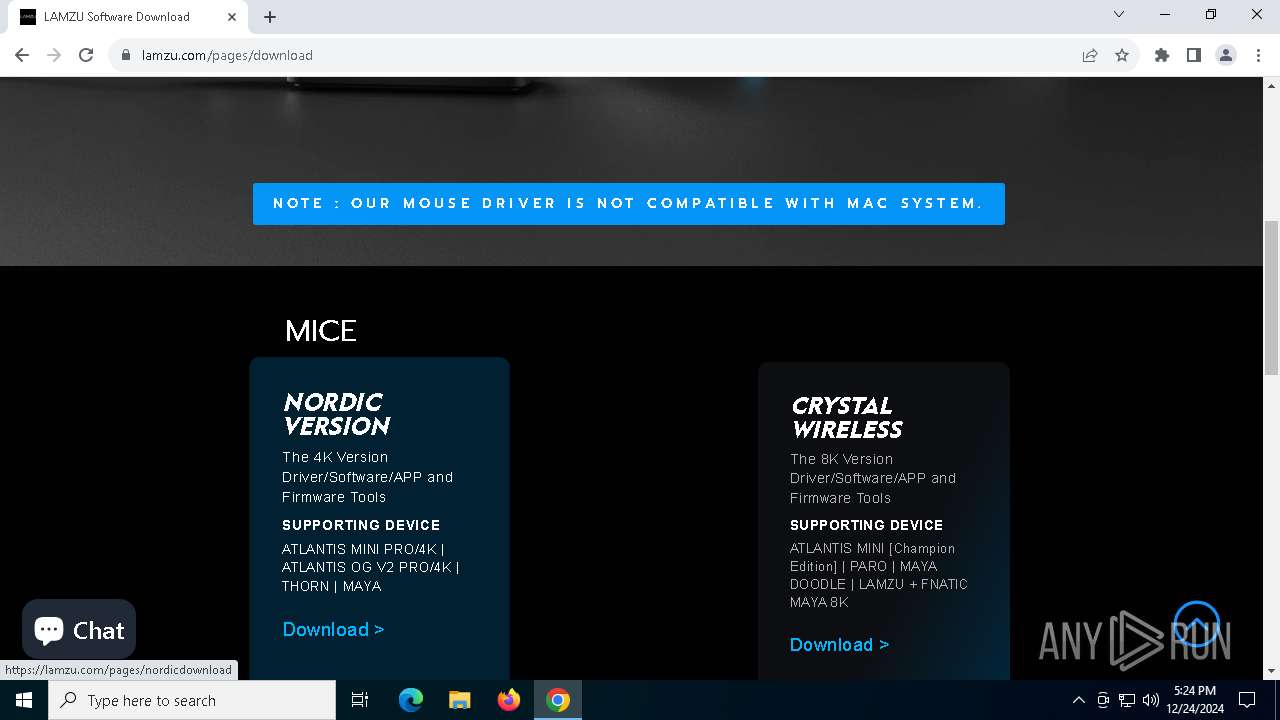1280x720 pixels.
Task: Click the scroll-to-top circle arrow
Action: click(1196, 624)
